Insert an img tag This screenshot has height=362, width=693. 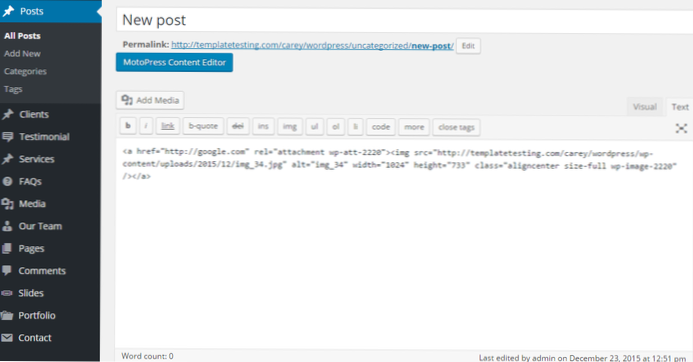(x=290, y=126)
